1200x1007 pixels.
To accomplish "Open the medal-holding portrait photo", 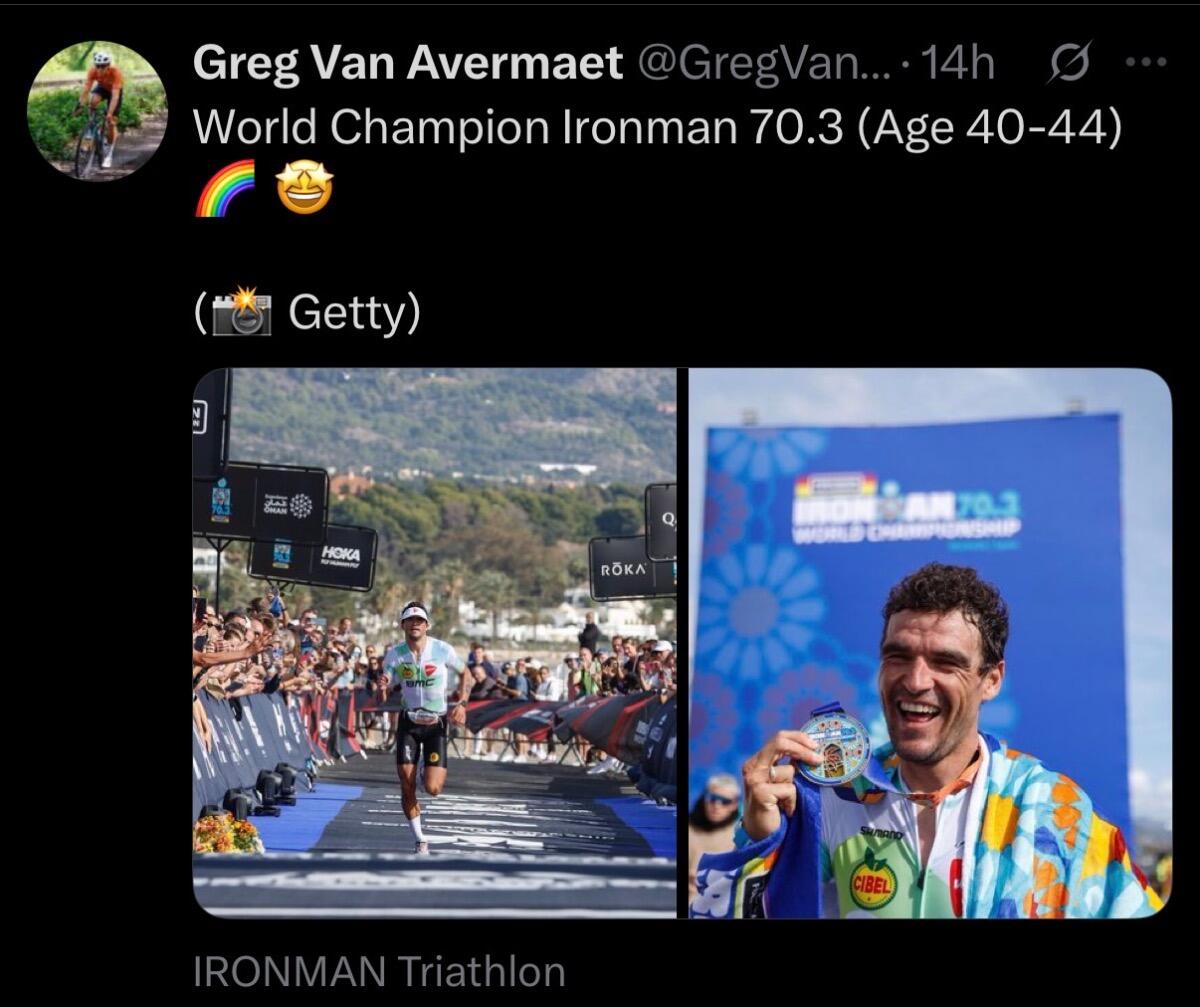I will pos(930,643).
